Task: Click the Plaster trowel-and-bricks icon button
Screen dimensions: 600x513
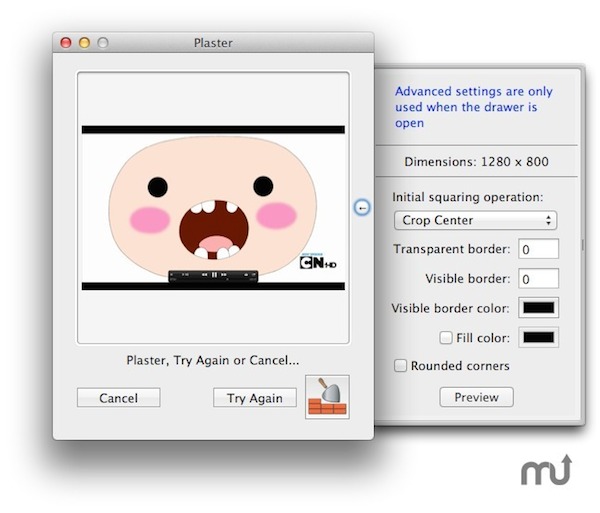Action: click(x=327, y=397)
